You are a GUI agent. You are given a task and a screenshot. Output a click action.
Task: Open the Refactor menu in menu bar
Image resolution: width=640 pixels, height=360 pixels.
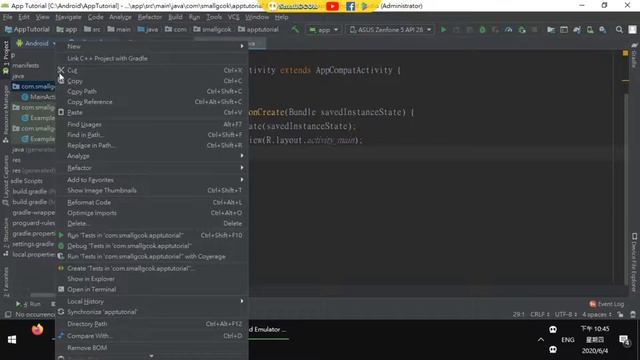(x=150, y=17)
